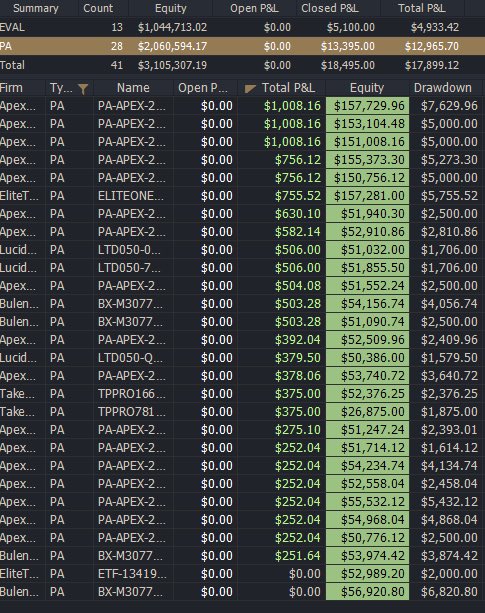The image size is (485, 613).
Task: Click the EVAL total P&L $4,933.42
Action: pyautogui.click(x=435, y=27)
